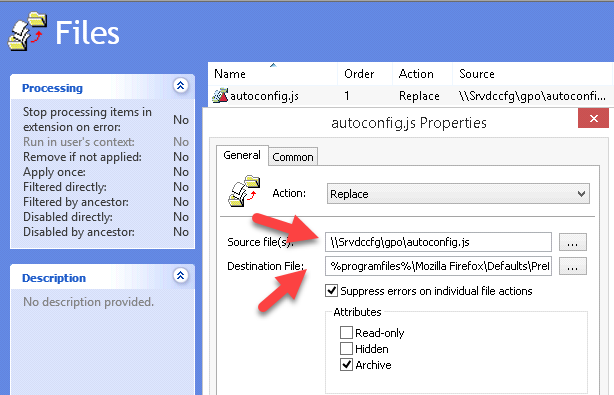The image size is (614, 395).
Task: Click the Source column header
Action: (x=533, y=74)
